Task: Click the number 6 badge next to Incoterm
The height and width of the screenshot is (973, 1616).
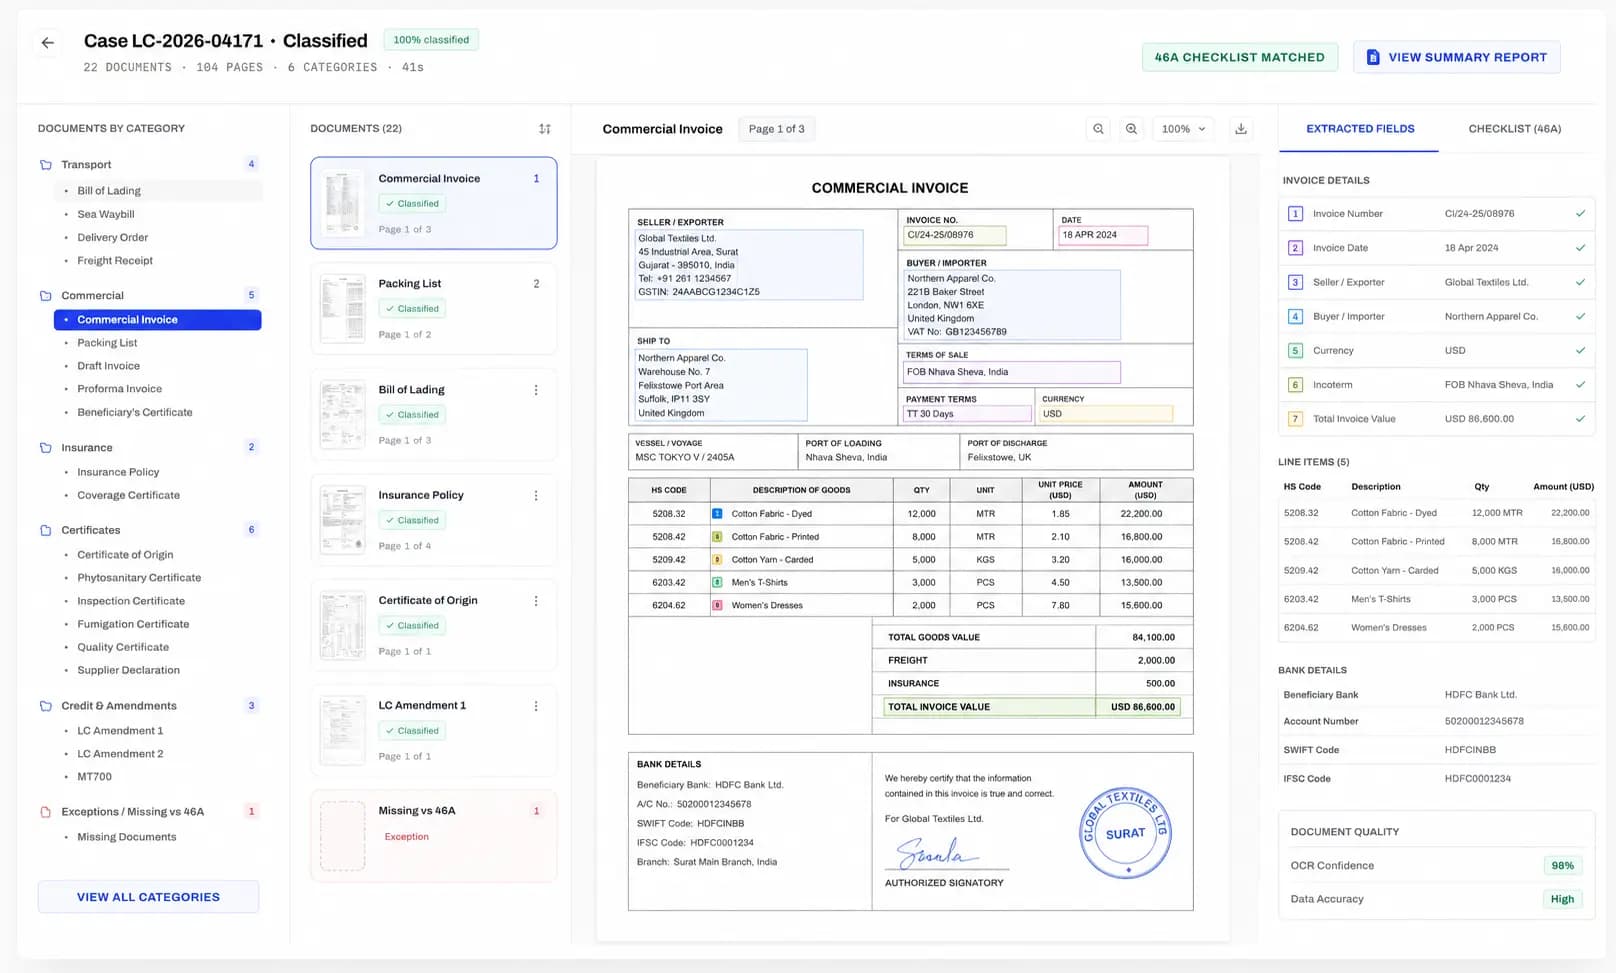Action: (1295, 385)
